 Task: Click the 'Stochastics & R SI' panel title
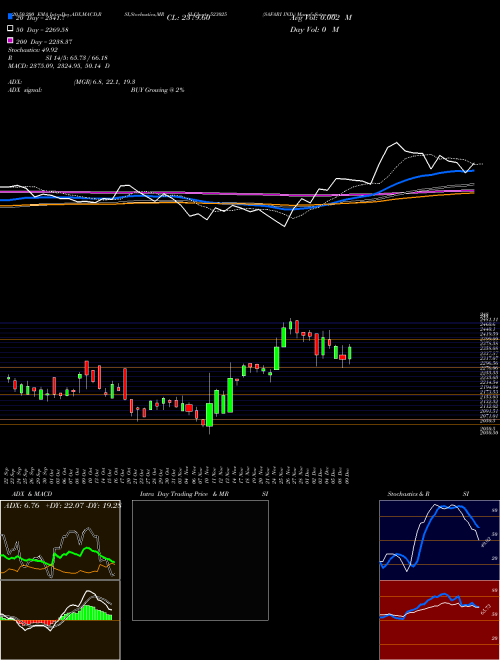(428, 494)
